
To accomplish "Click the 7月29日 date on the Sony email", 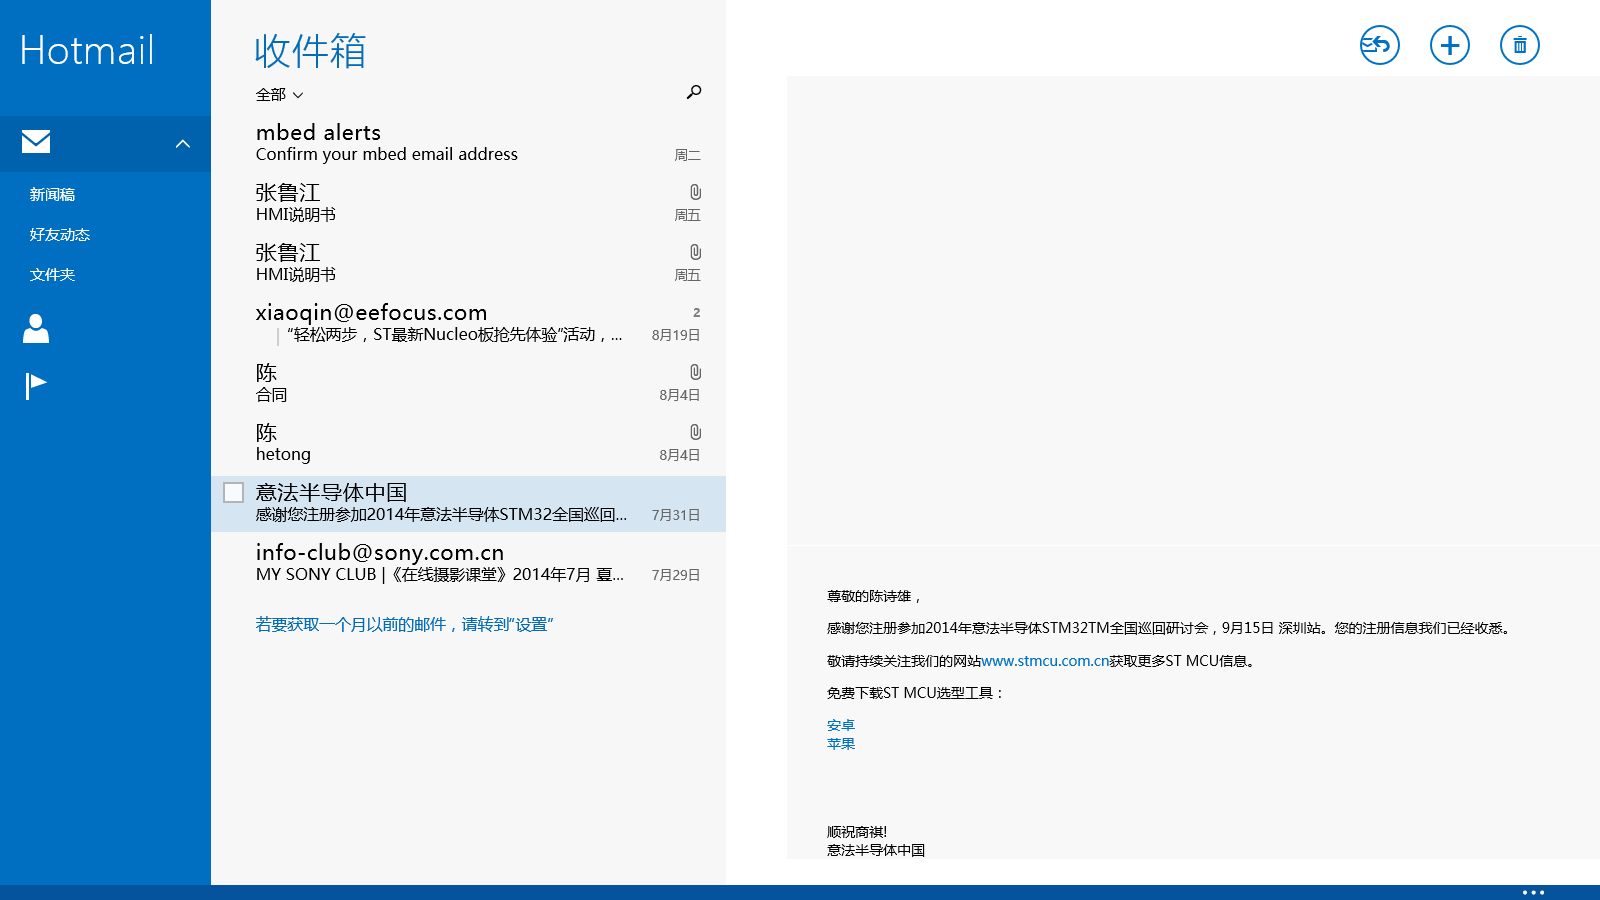I will coord(676,575).
